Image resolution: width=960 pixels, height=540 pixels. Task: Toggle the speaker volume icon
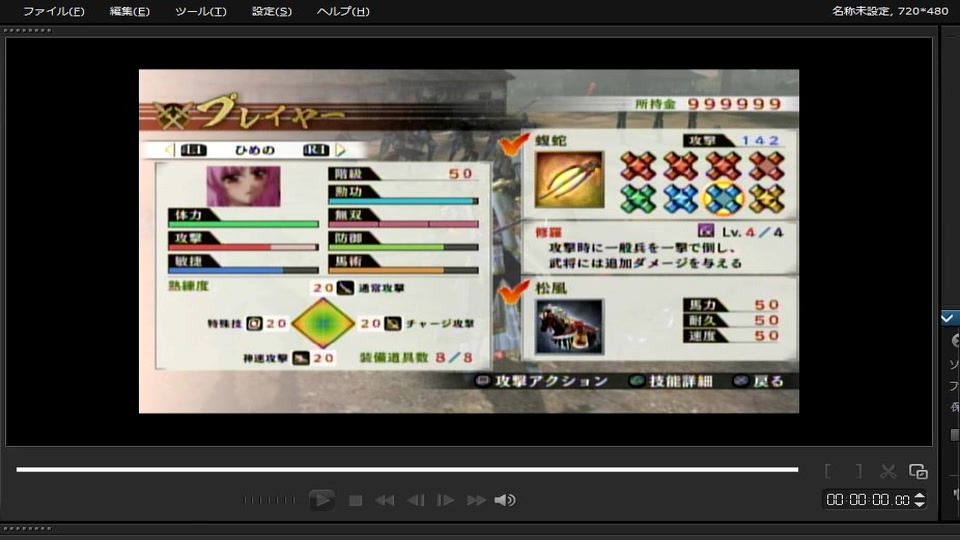[x=505, y=500]
